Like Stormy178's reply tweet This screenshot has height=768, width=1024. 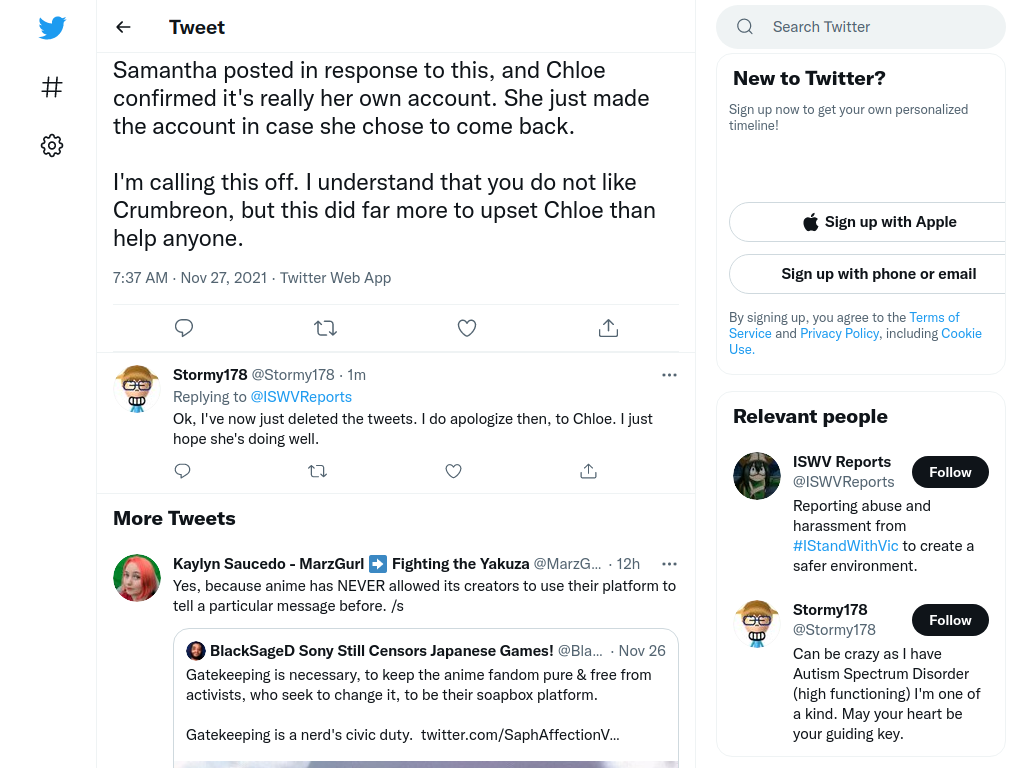pos(453,471)
